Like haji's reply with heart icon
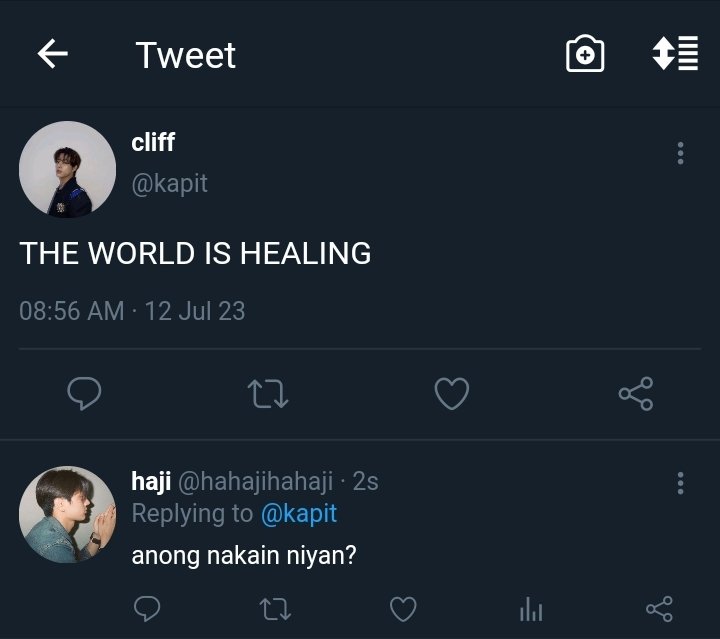The height and width of the screenshot is (639, 720). [x=403, y=609]
